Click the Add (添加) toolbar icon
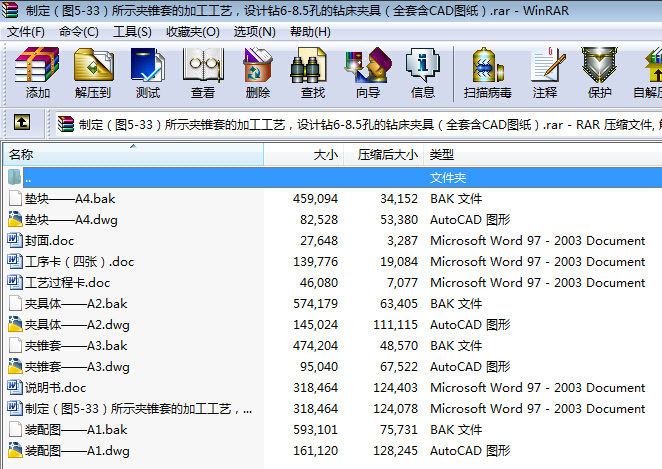 37,65
